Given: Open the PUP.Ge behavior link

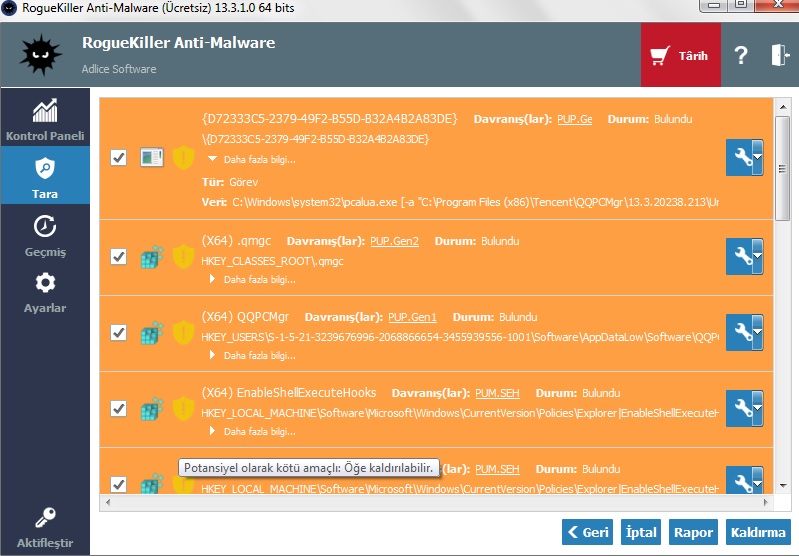Looking at the screenshot, I should (574, 119).
